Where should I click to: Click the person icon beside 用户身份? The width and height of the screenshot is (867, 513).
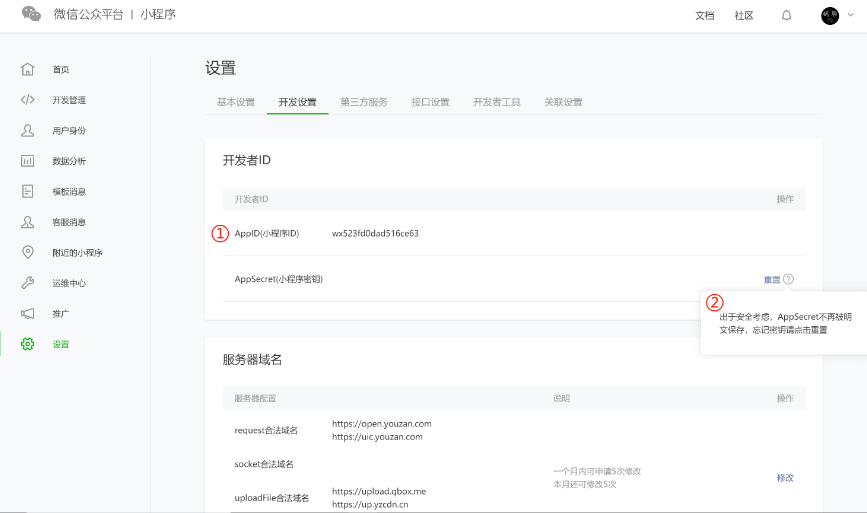pos(28,130)
